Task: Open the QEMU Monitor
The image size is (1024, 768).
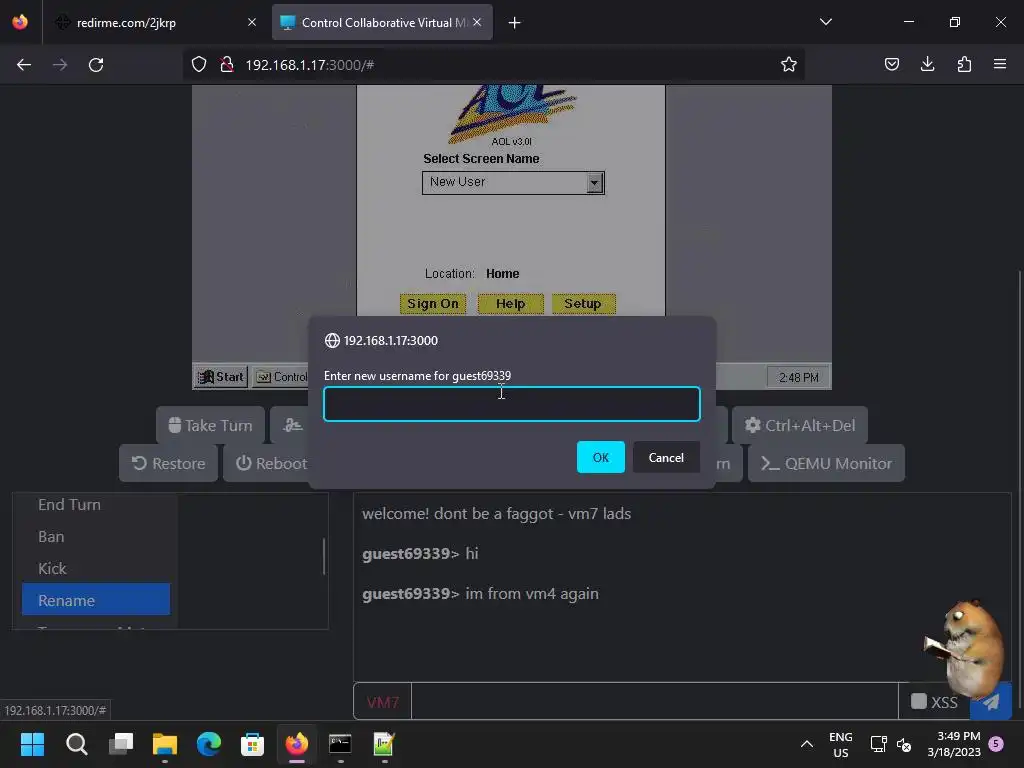Action: [826, 463]
